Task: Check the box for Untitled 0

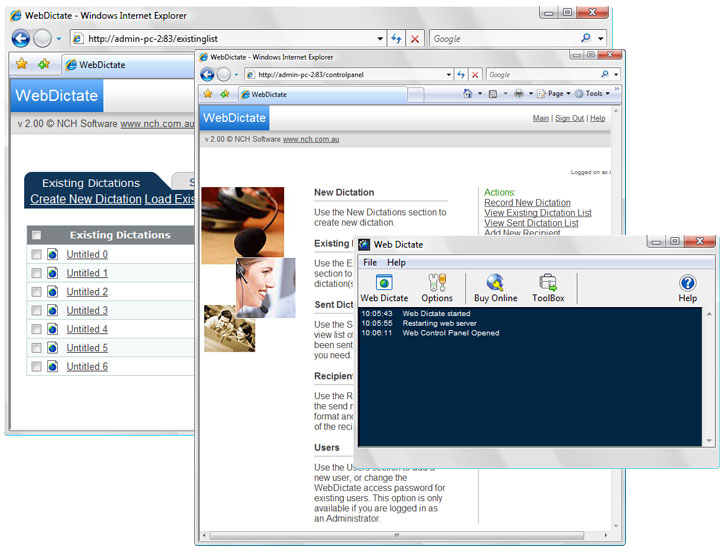Action: point(36,254)
